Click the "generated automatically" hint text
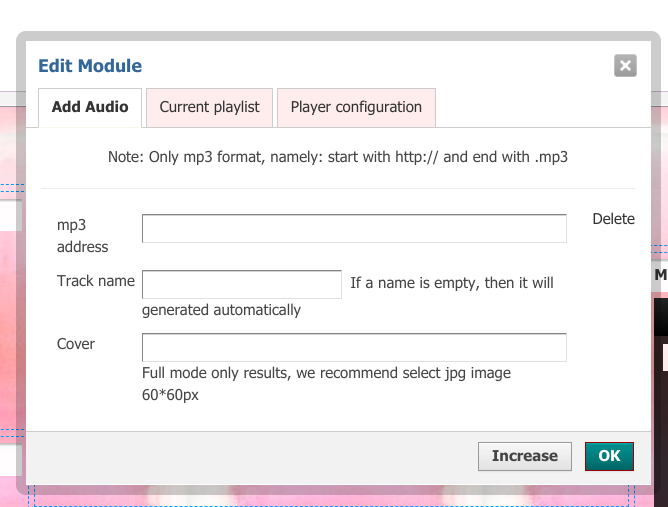 [x=221, y=310]
